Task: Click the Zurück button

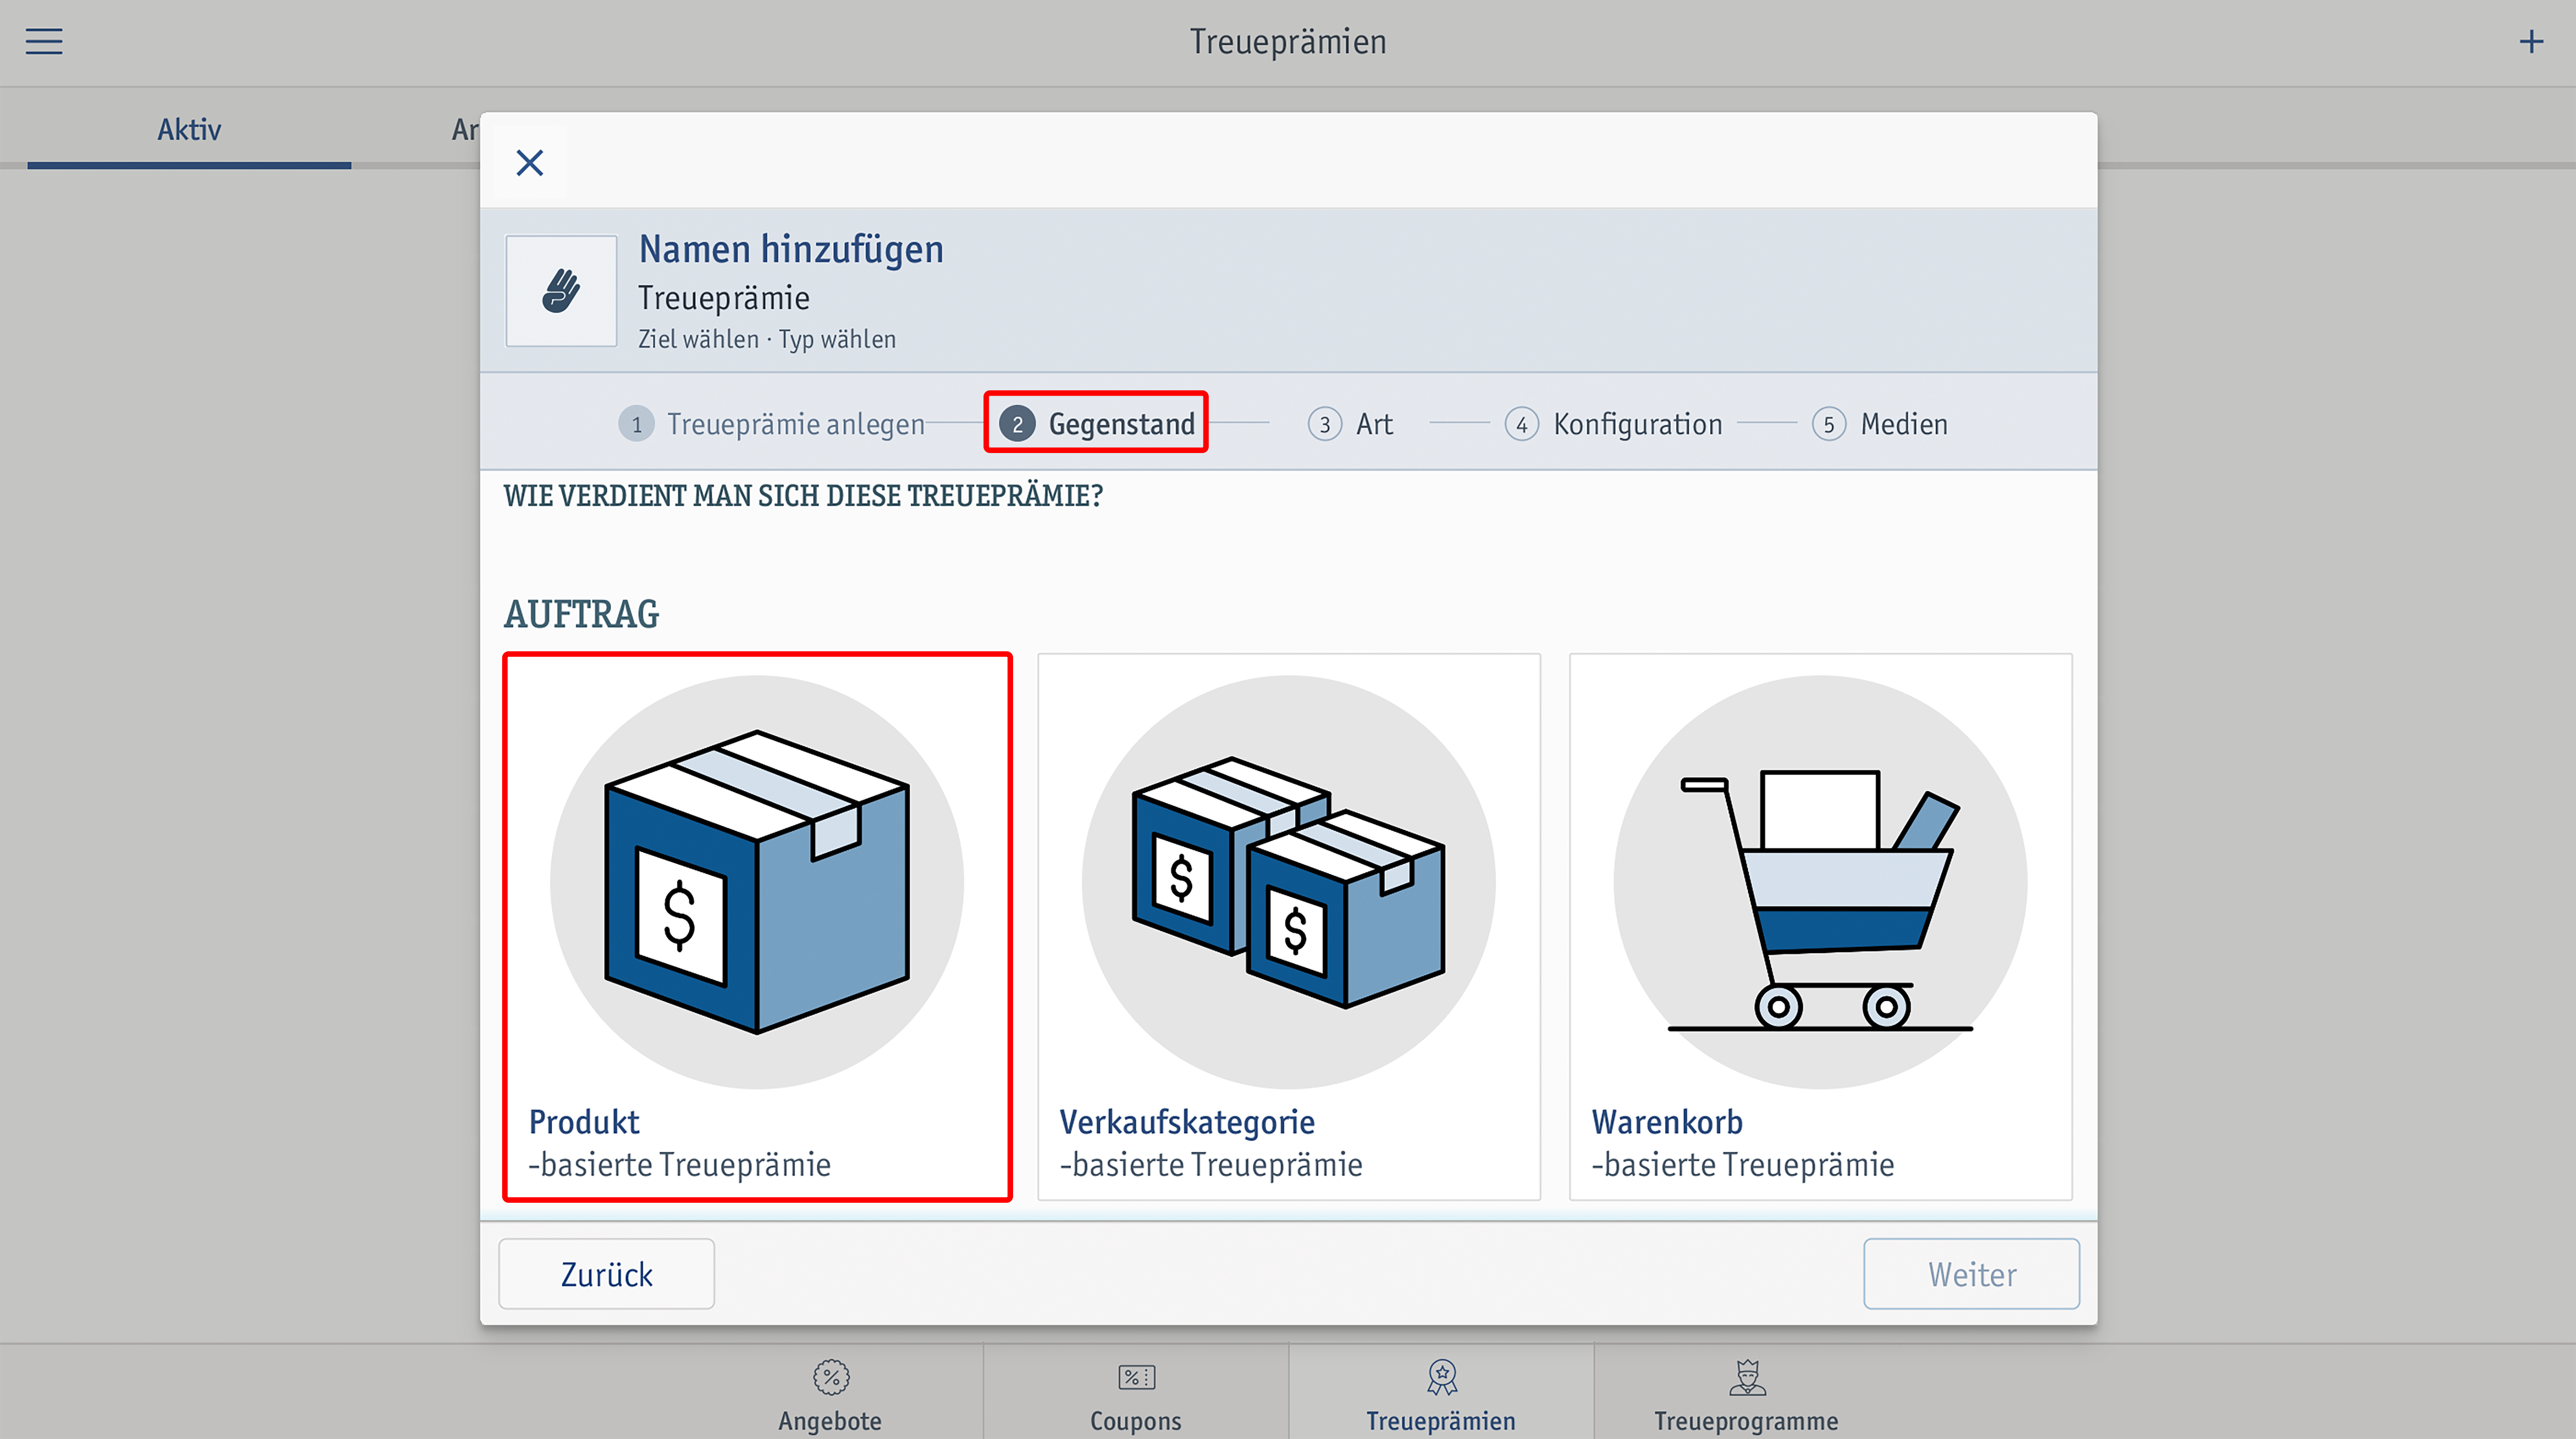Action: [607, 1274]
